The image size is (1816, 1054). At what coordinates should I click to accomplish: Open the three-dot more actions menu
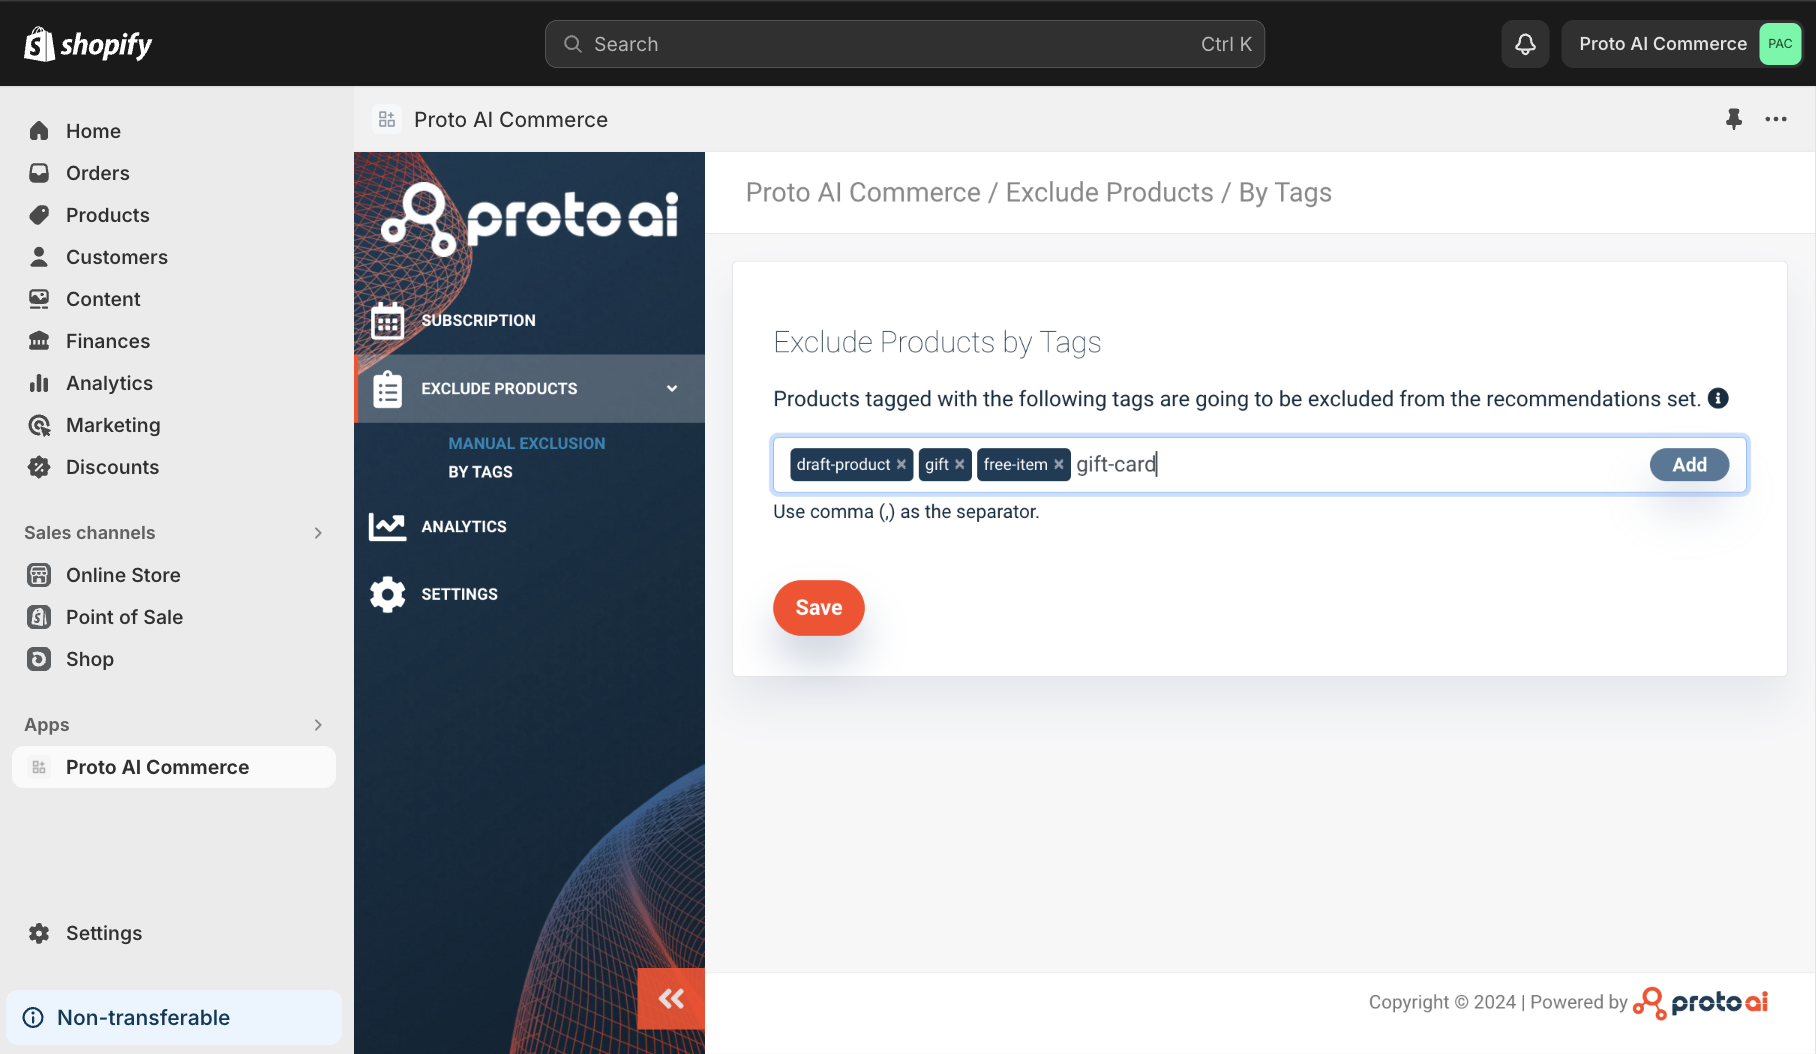point(1776,119)
